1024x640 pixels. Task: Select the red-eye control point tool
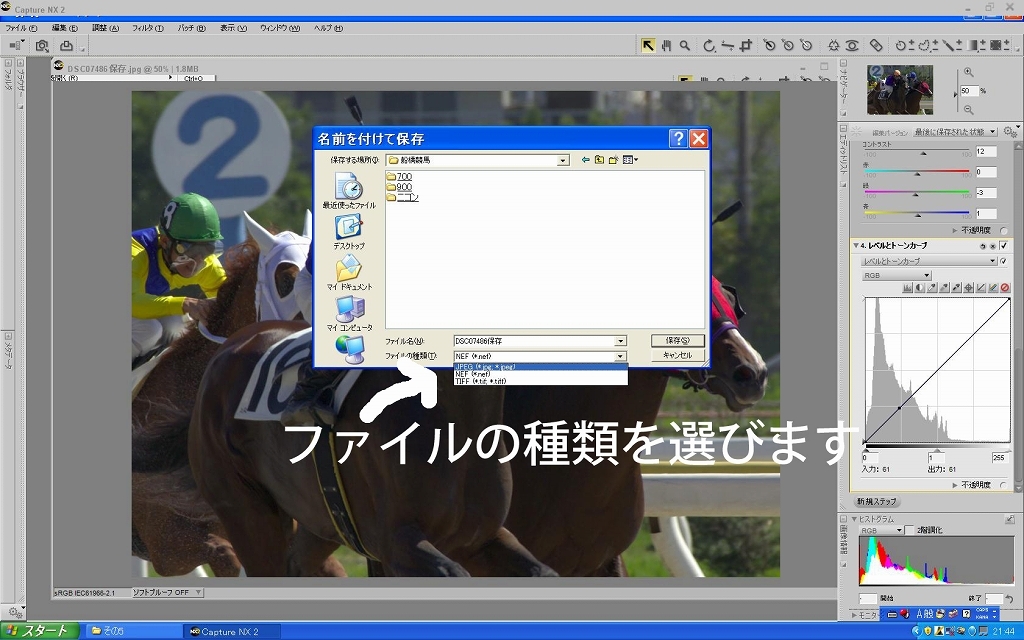[852, 45]
